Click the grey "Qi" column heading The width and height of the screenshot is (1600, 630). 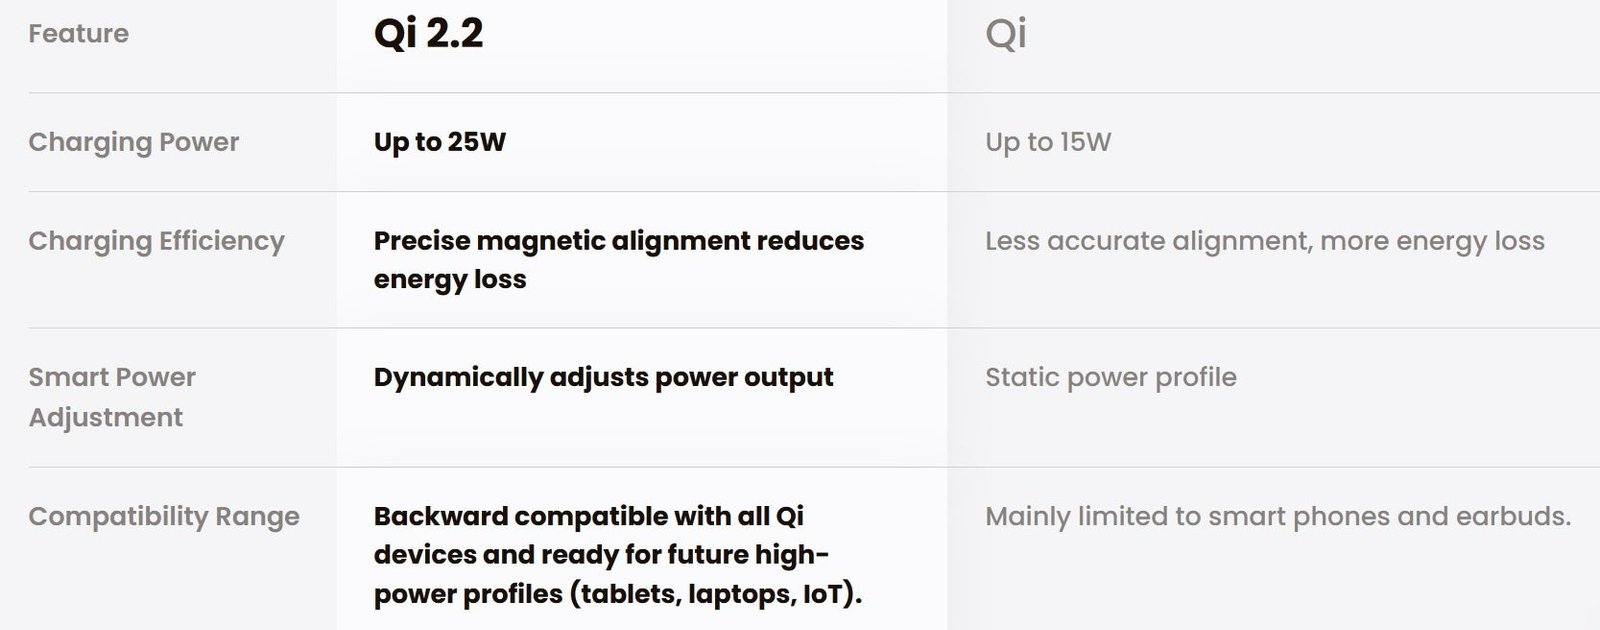click(x=1005, y=34)
